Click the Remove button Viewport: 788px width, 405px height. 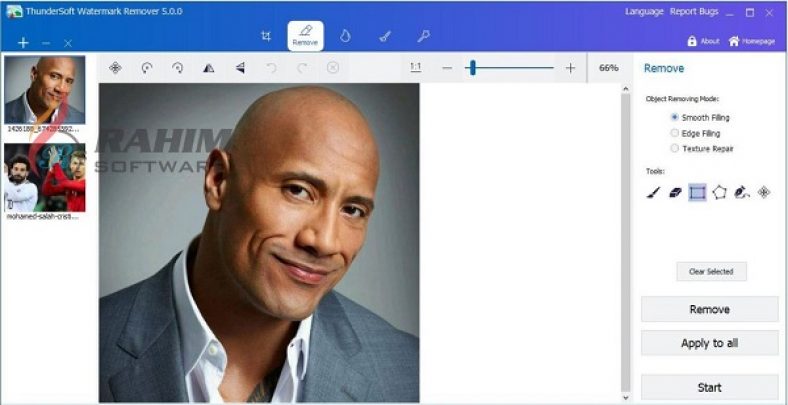(x=710, y=309)
